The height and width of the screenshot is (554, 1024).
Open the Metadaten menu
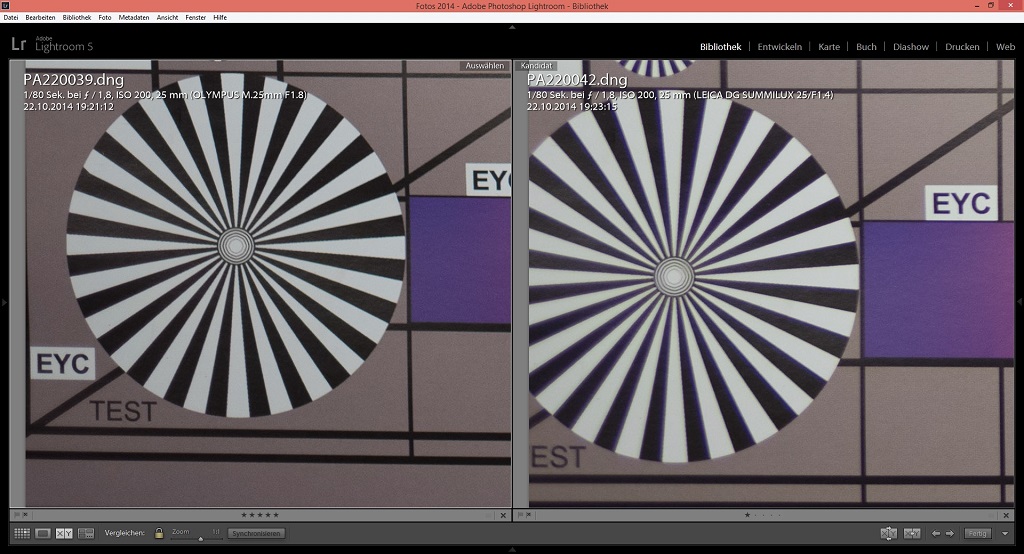click(133, 17)
